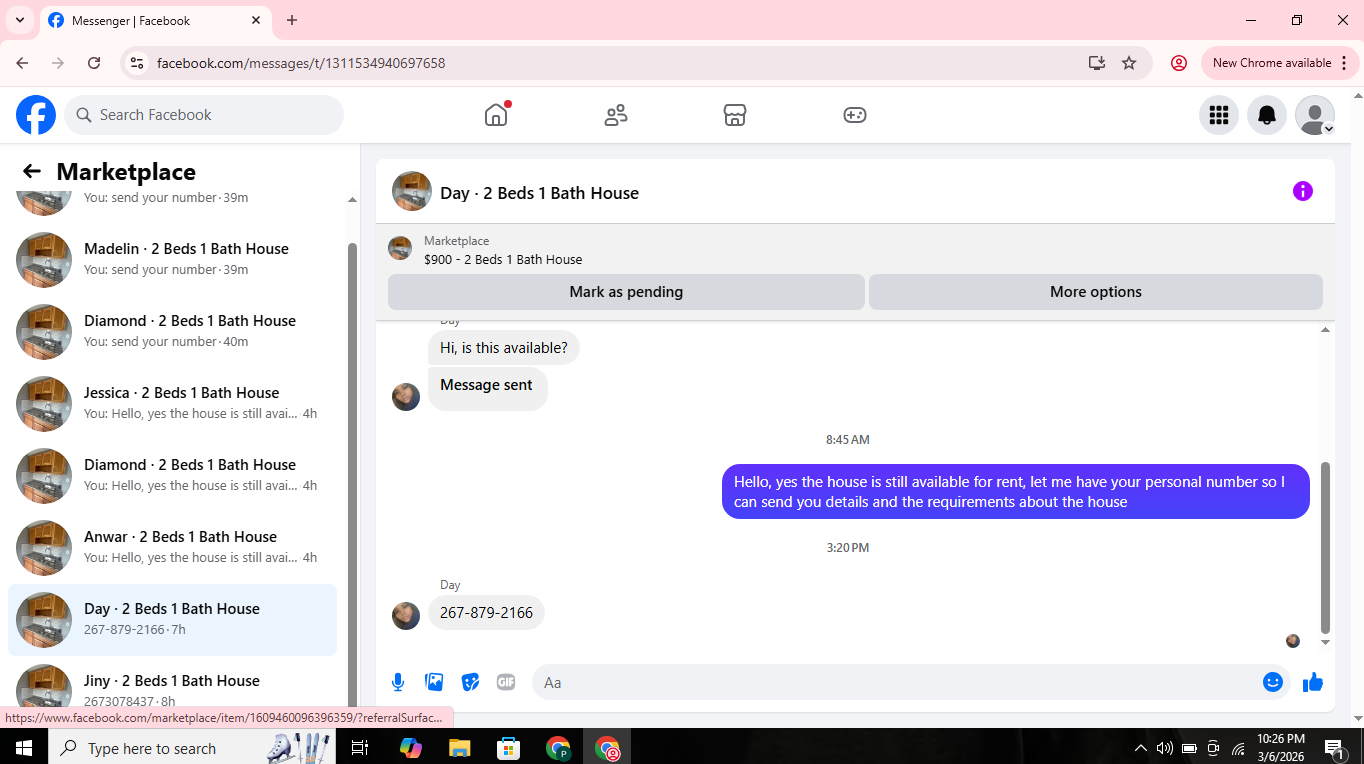1364x764 pixels.
Task: Click the purple sent reply message
Action: coord(1015,491)
